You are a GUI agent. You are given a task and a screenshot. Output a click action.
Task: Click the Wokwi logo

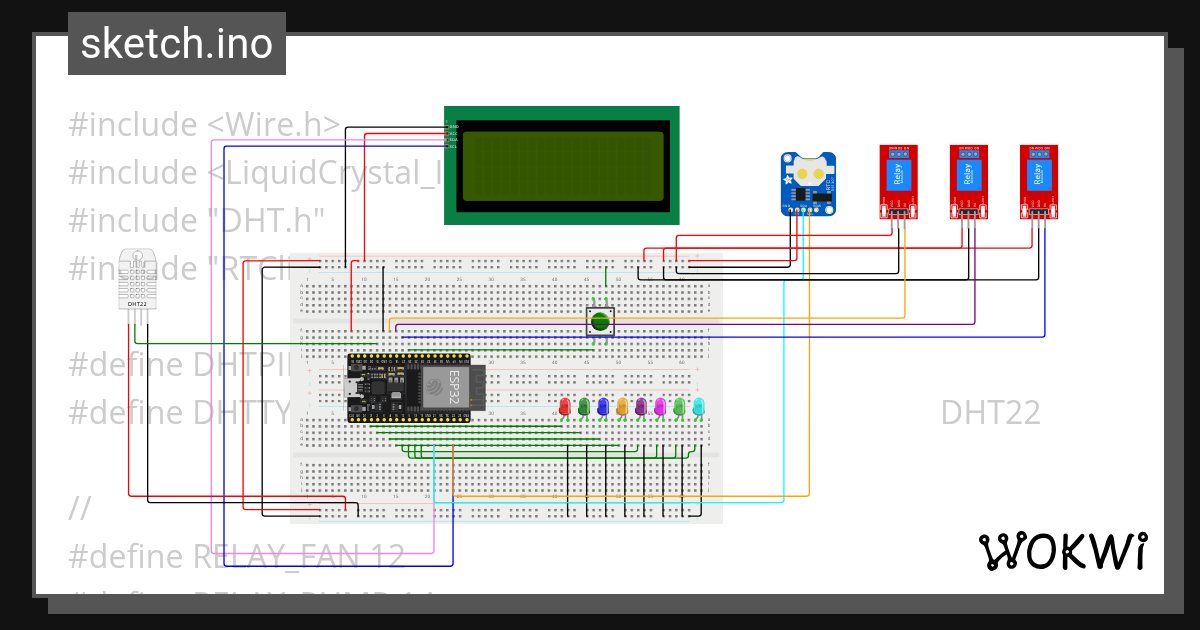coord(1065,551)
